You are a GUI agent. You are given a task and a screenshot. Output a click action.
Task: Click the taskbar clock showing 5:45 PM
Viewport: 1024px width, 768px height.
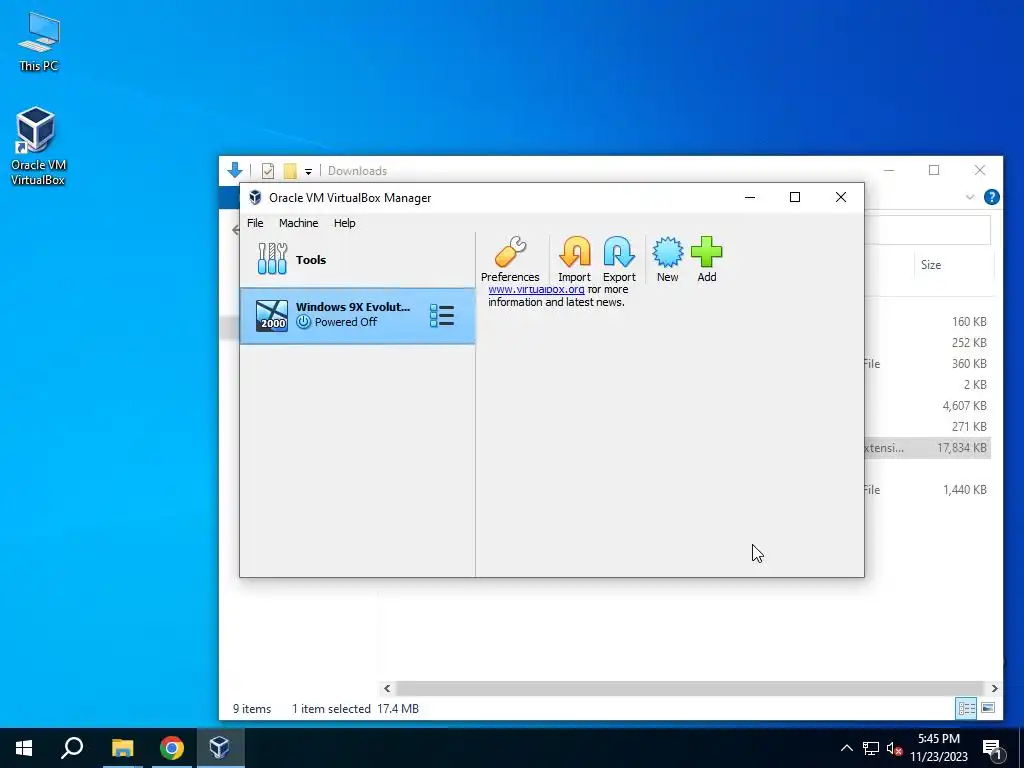939,748
